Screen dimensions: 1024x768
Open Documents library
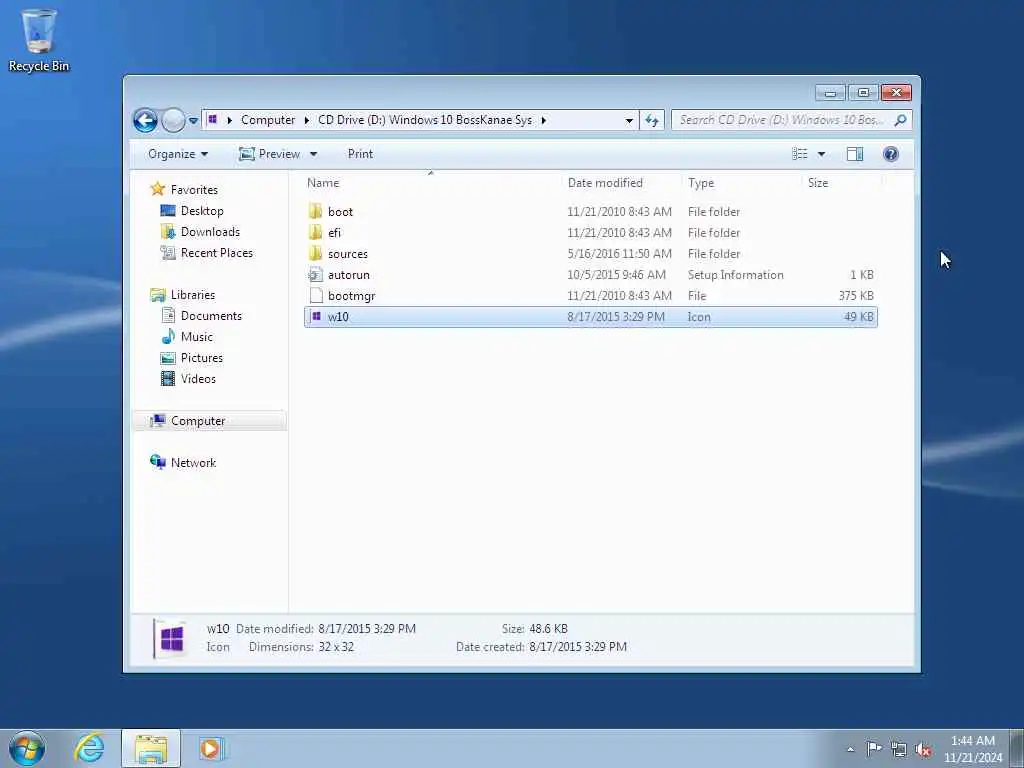pyautogui.click(x=210, y=315)
